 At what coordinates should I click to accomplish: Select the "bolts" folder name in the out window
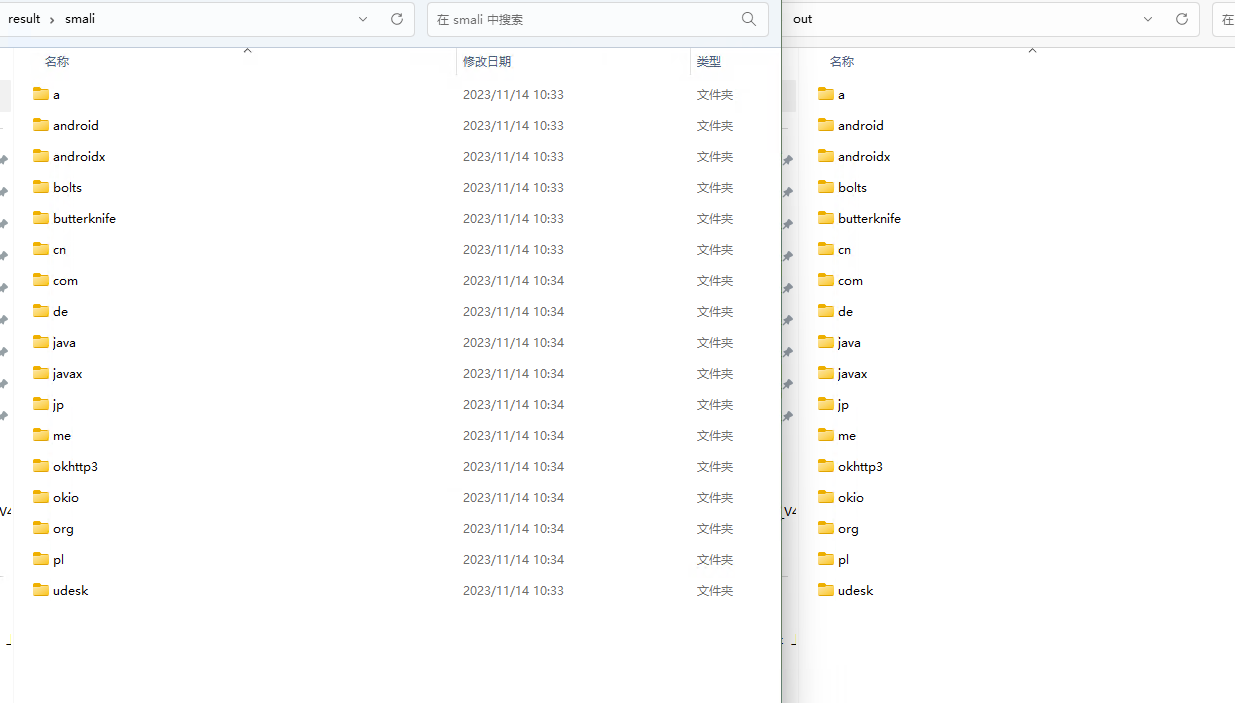[853, 188]
